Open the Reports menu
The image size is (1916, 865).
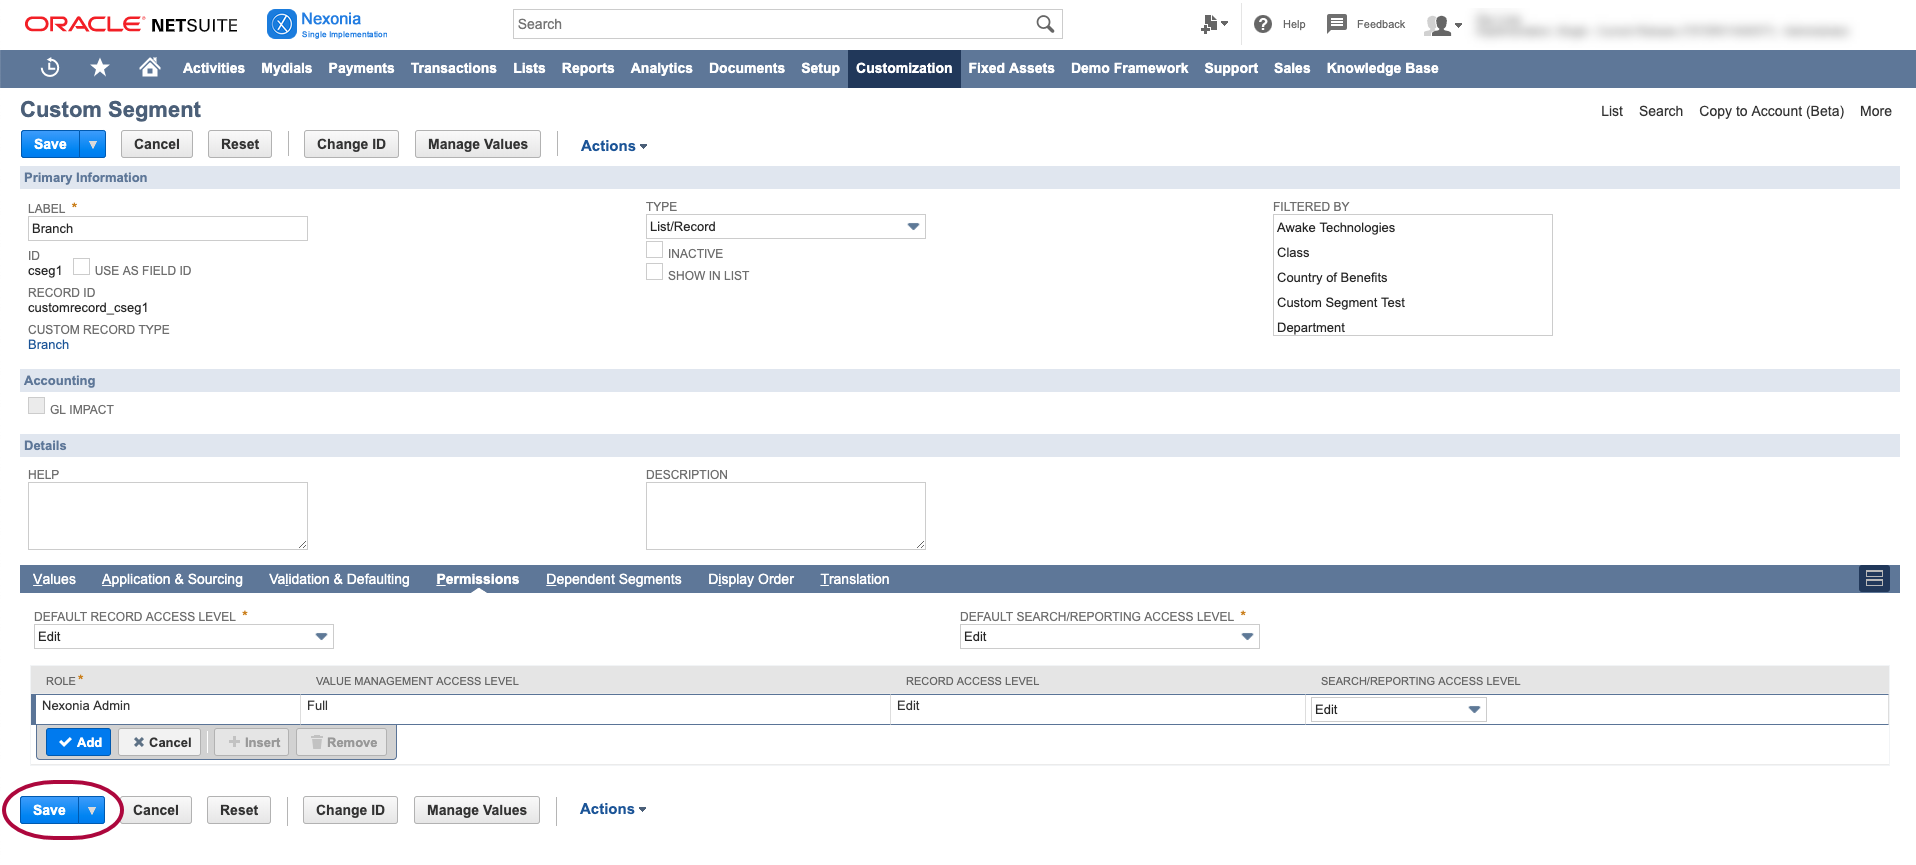click(x=588, y=68)
